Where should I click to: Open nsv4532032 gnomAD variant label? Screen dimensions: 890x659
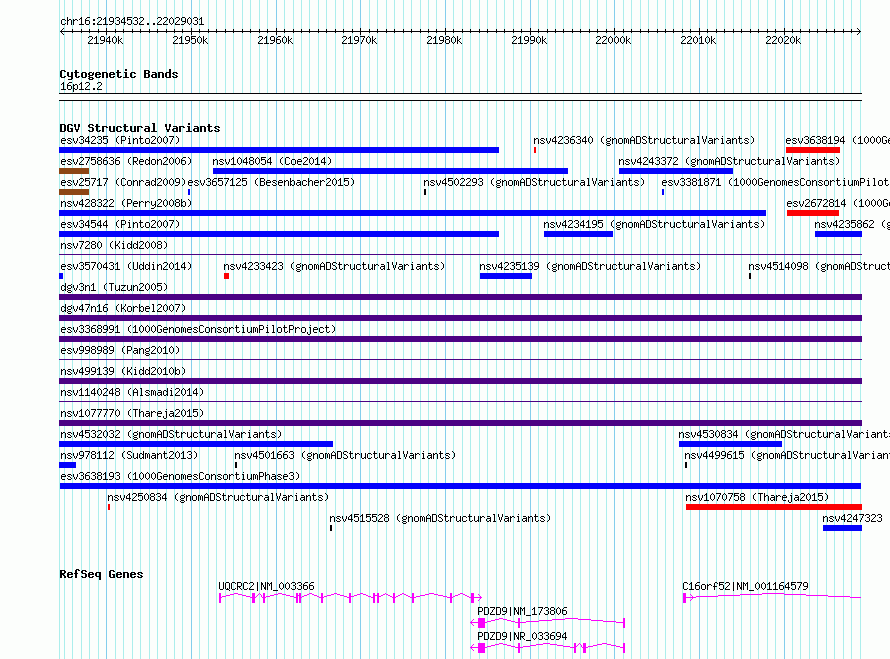(171, 434)
